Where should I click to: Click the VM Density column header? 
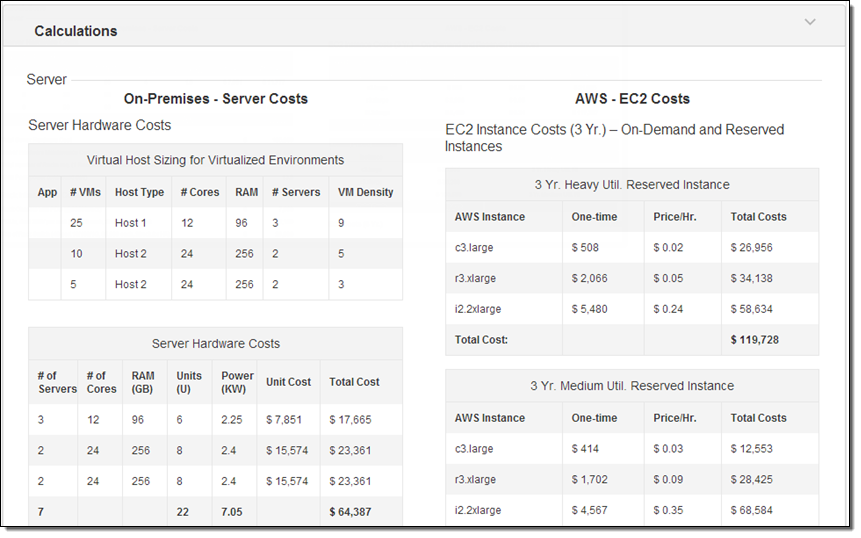coord(366,192)
